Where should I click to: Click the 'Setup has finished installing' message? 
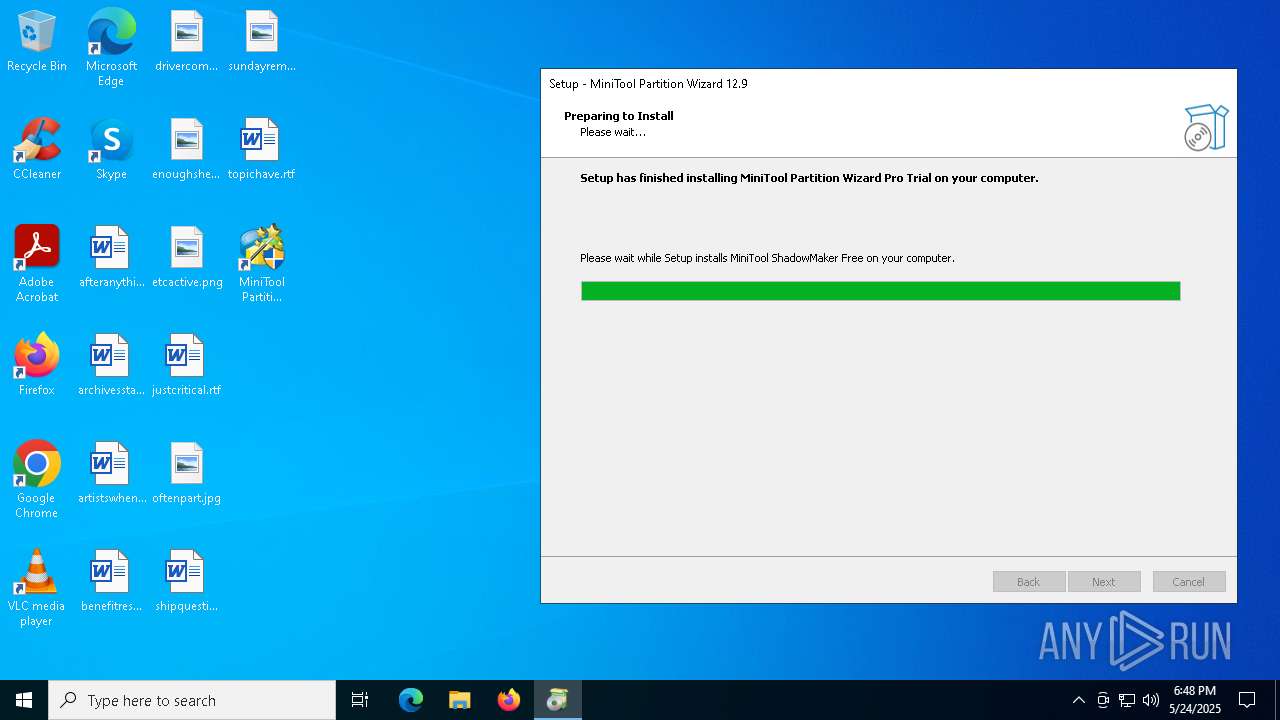tap(809, 178)
